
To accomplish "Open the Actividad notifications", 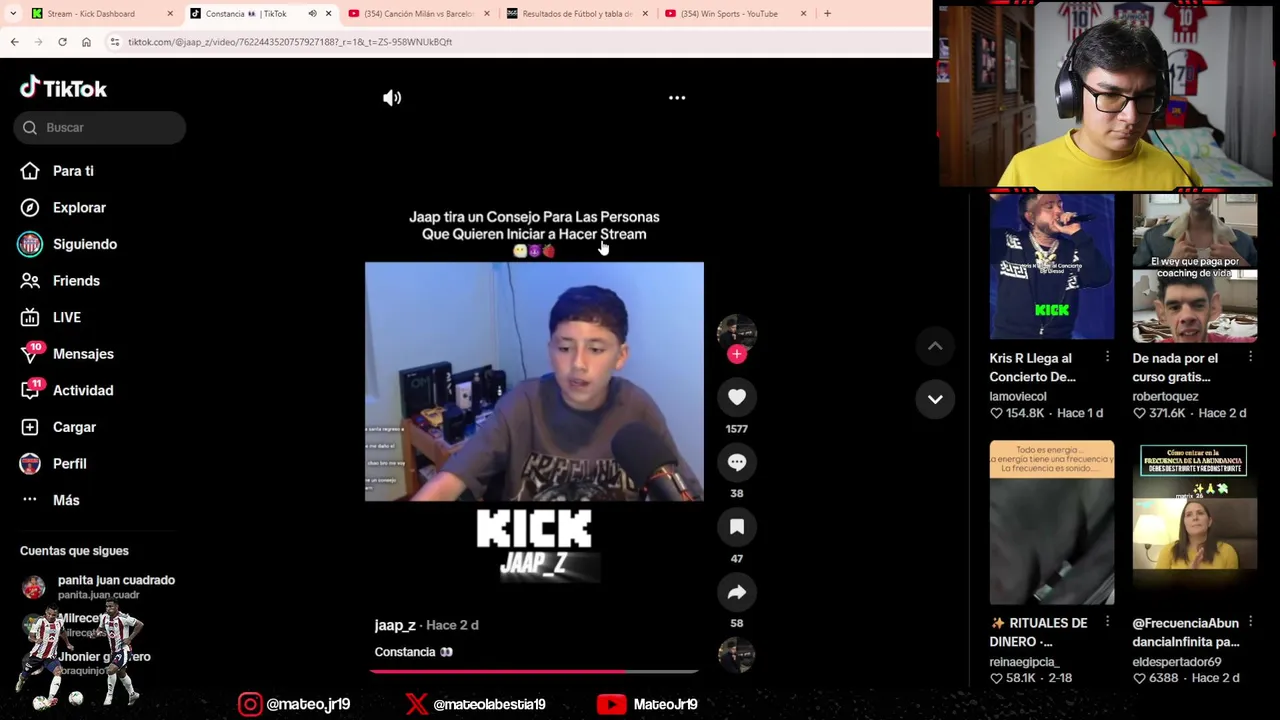I will coord(83,390).
